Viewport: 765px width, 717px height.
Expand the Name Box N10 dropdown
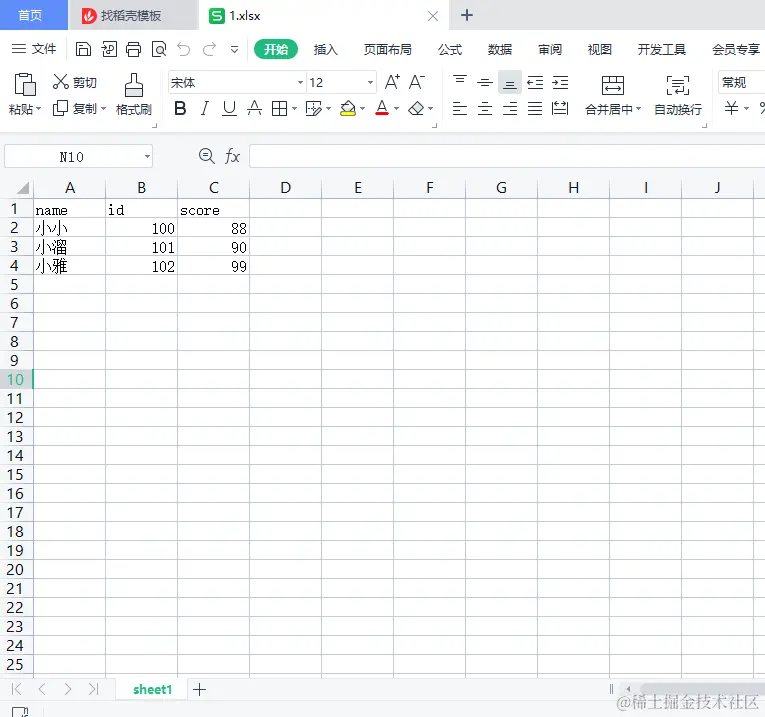(147, 157)
